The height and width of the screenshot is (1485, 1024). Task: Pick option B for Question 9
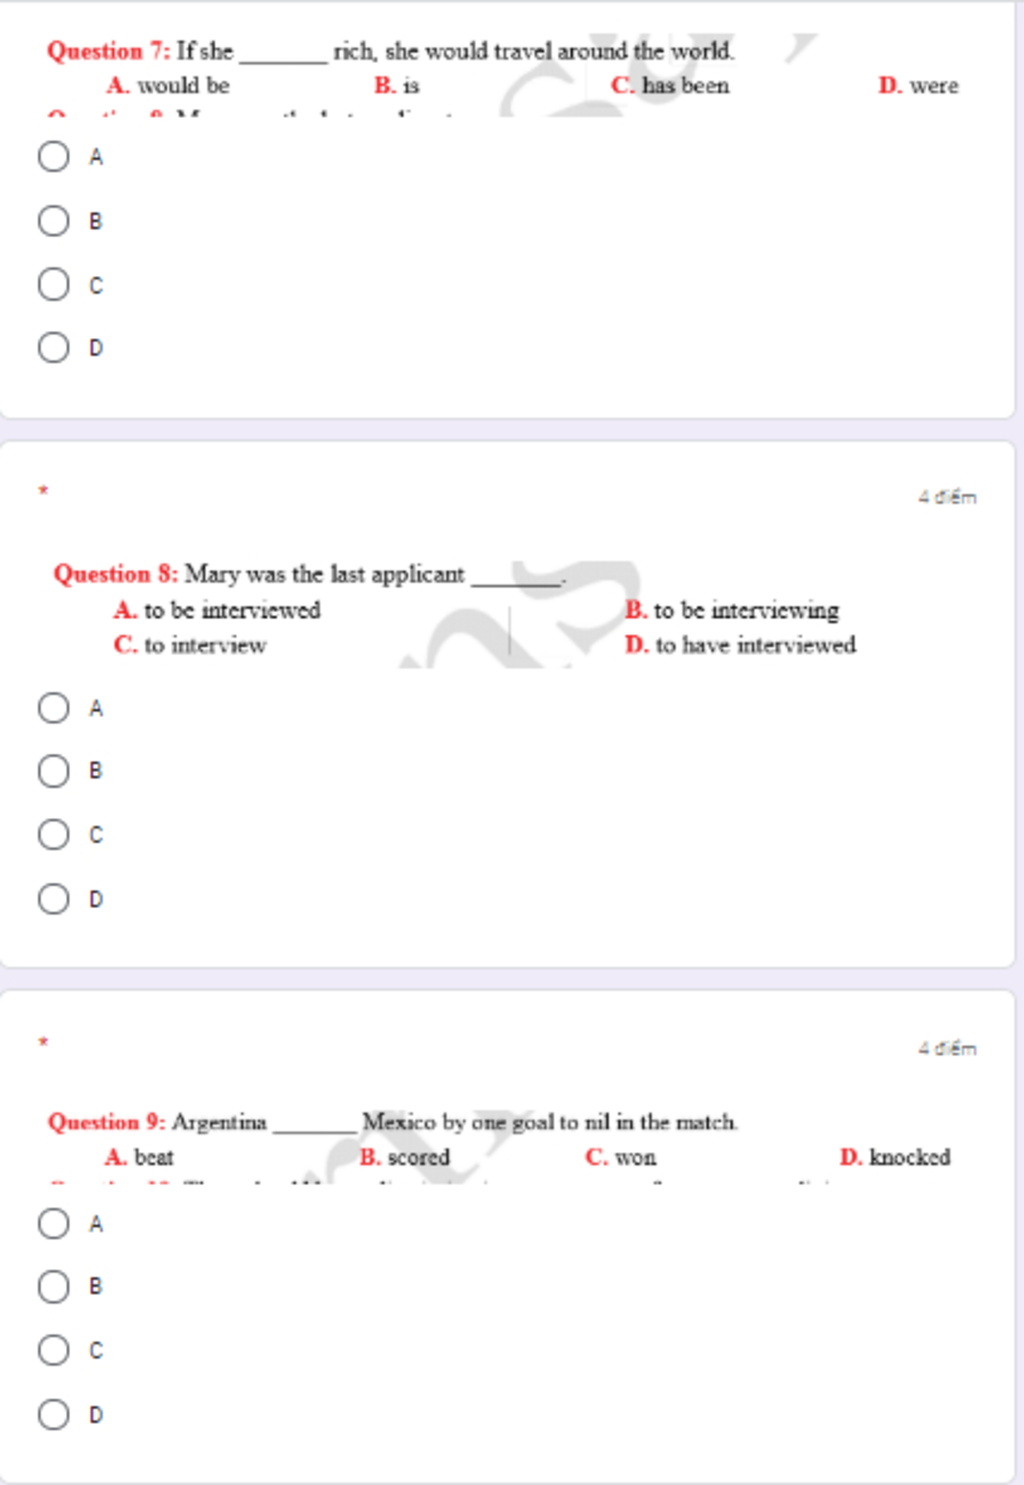pyautogui.click(x=54, y=1286)
